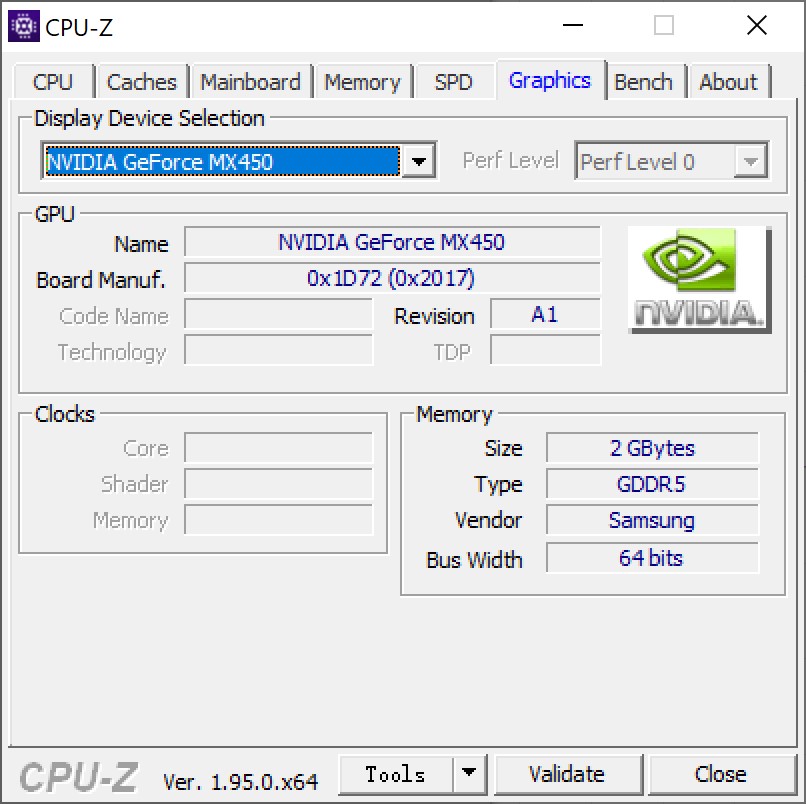The height and width of the screenshot is (804, 806).
Task: Click the Tools button
Action: coord(396,774)
